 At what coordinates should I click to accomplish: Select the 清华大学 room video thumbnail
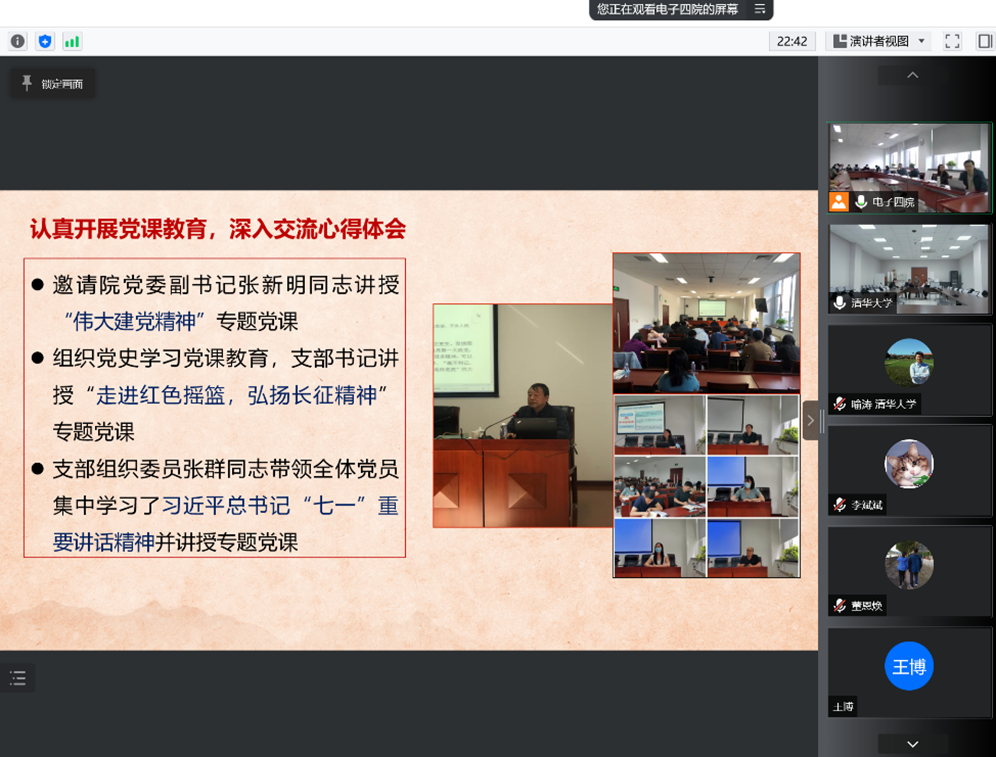click(x=910, y=269)
